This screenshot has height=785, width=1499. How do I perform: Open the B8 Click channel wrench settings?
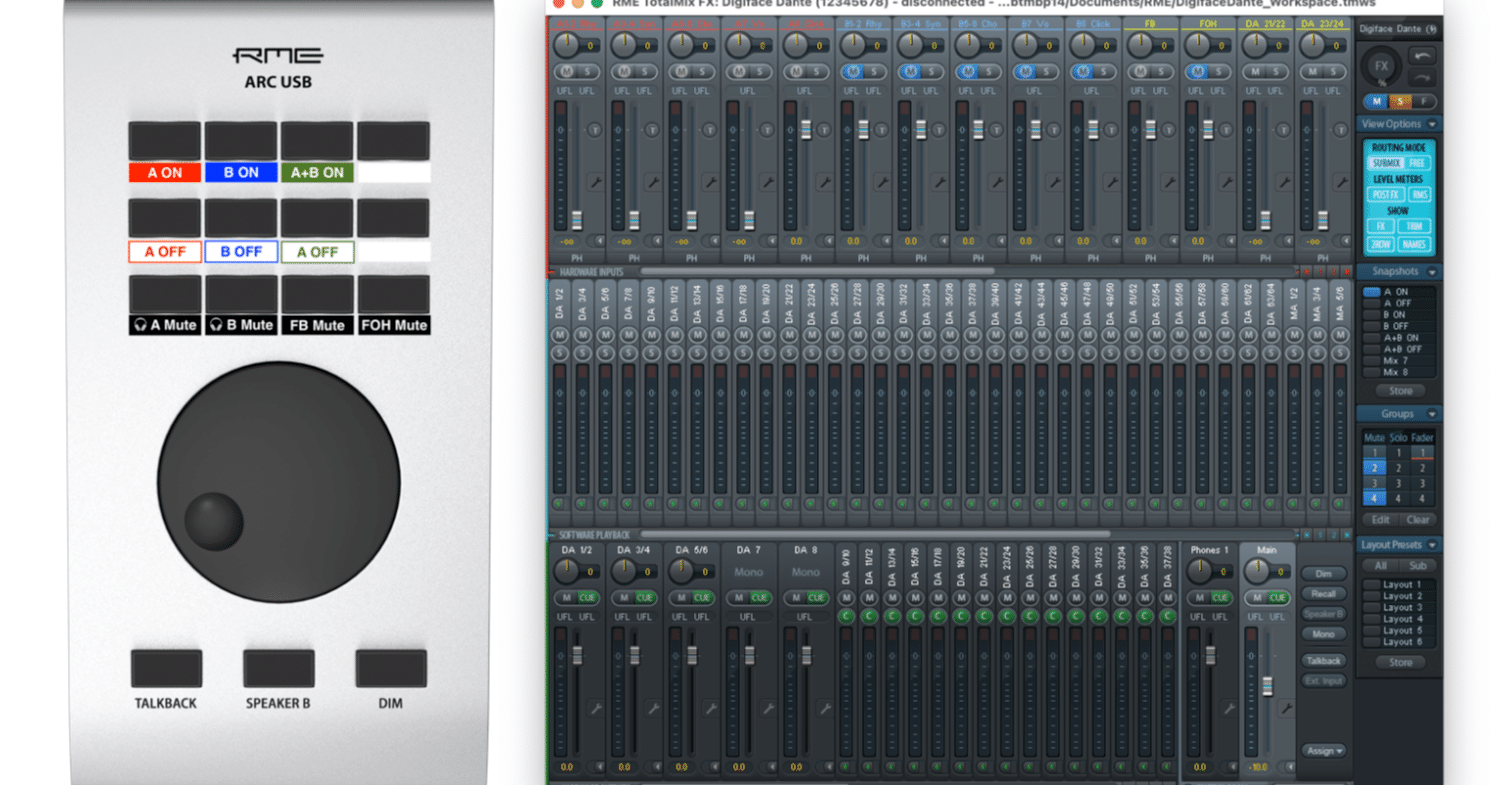coord(1111,181)
